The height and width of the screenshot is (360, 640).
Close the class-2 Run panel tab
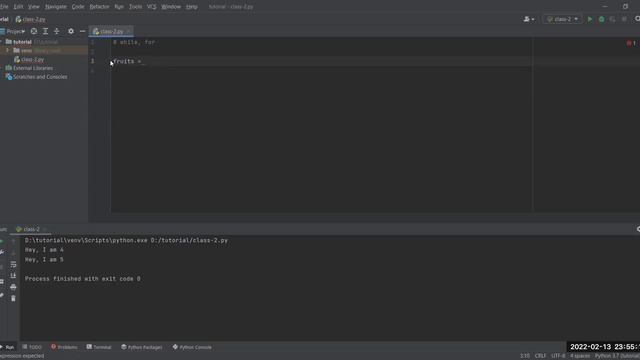point(45,229)
